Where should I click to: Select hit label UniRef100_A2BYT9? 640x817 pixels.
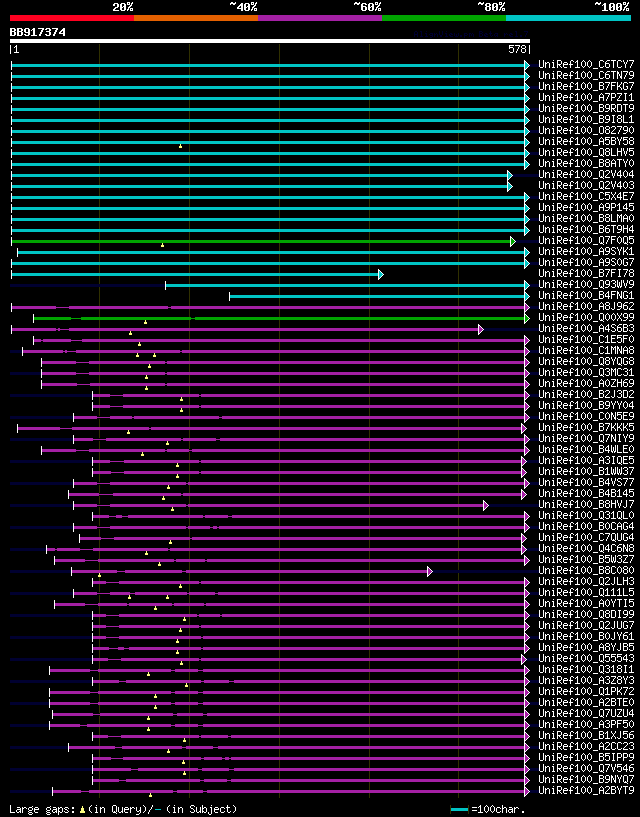click(x=586, y=790)
